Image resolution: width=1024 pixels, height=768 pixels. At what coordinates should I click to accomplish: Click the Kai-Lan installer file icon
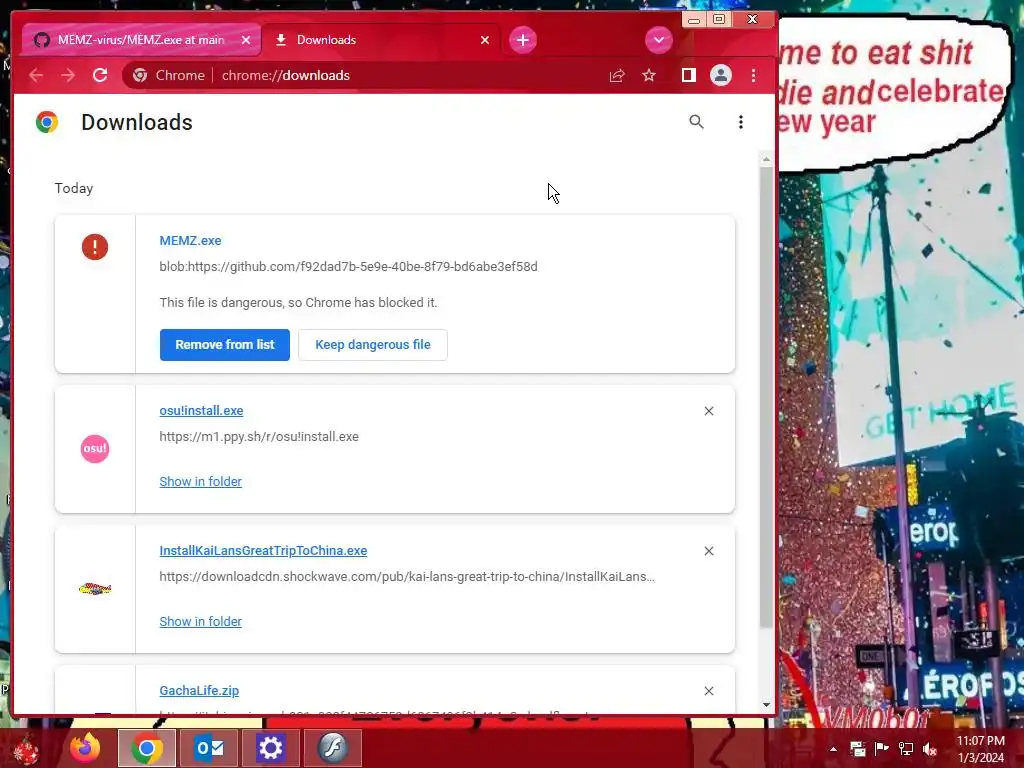(x=95, y=589)
